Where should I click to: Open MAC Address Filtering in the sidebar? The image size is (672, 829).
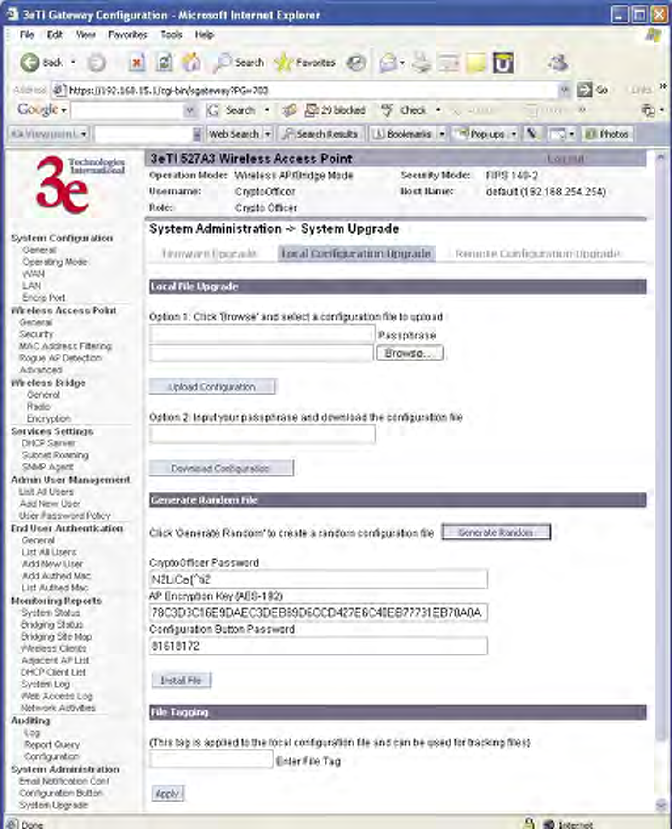[65, 346]
